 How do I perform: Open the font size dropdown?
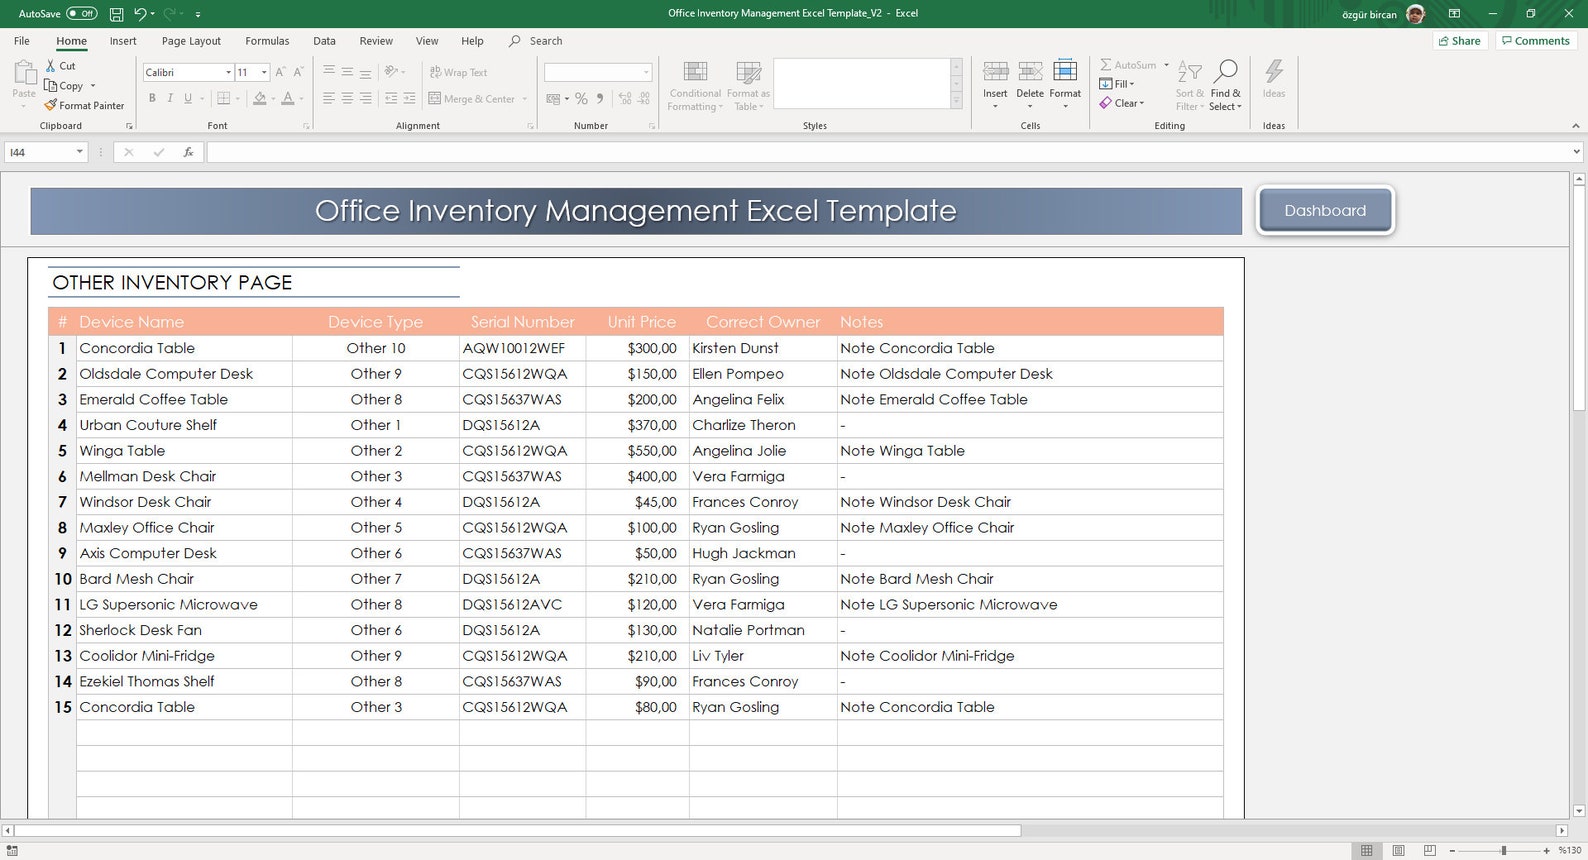click(264, 72)
